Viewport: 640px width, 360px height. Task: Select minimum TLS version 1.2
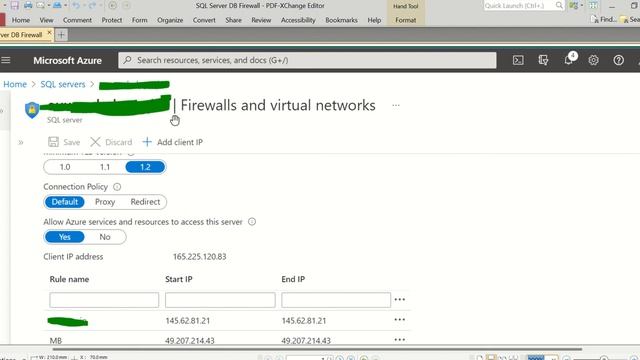[145, 167]
